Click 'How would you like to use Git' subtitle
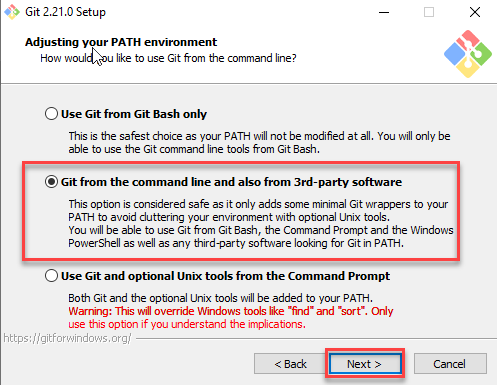 [x=168, y=58]
